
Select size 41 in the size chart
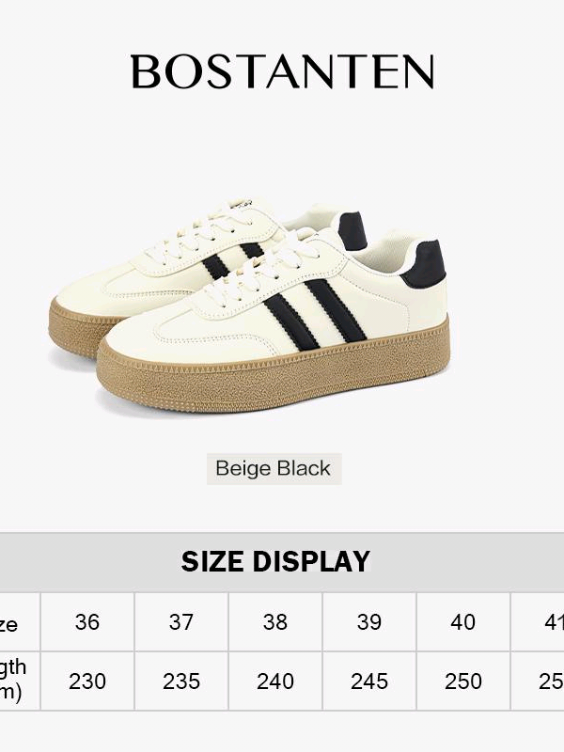click(x=538, y=622)
